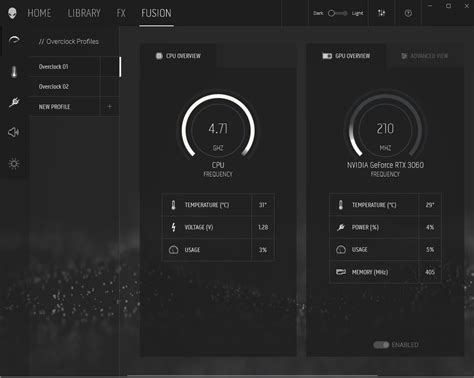Click the GPU temperature value 29°
The height and width of the screenshot is (378, 474).
click(430, 205)
